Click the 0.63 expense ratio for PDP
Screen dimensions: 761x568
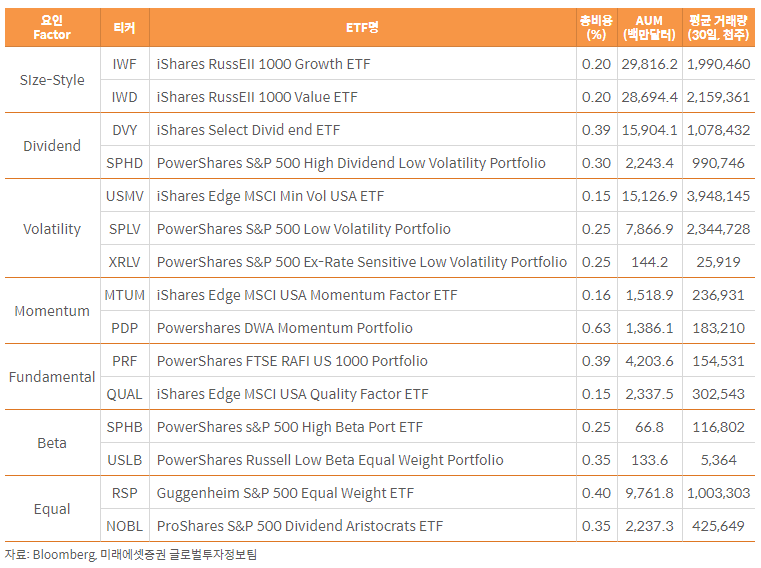coord(596,328)
